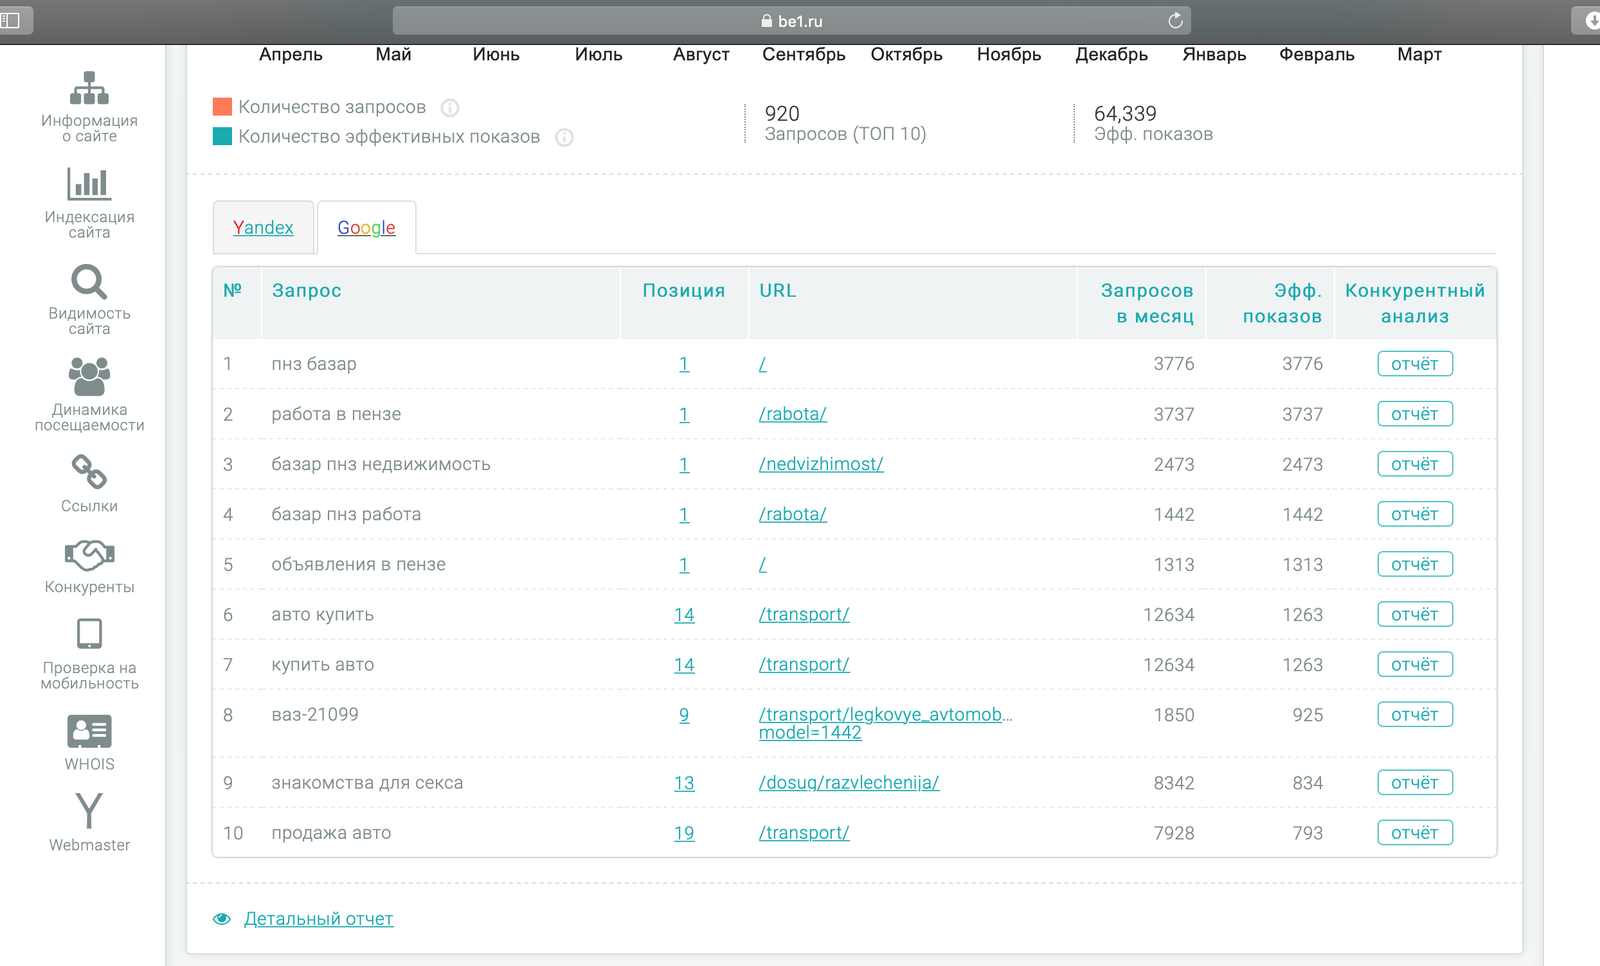The image size is (1600, 966).
Task: Click the eye icon beside Детальный отчет
Action: click(222, 919)
